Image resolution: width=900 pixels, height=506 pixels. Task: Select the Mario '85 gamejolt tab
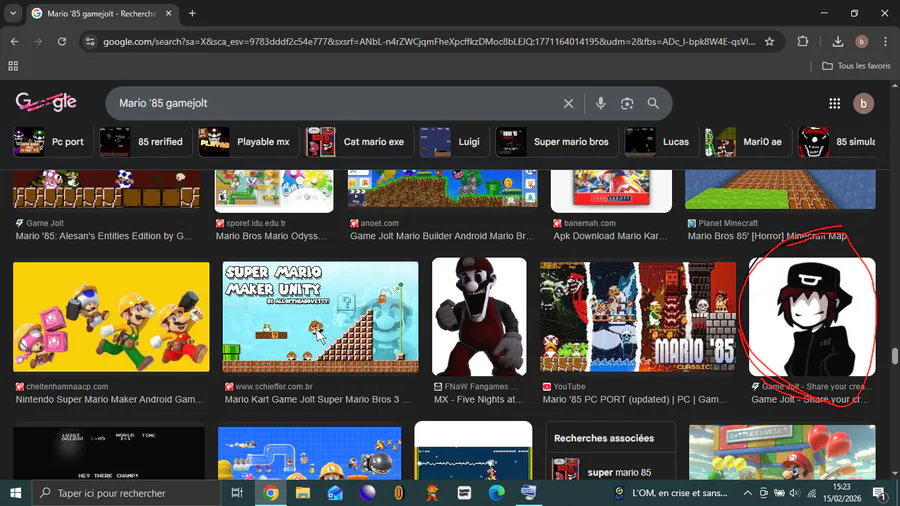point(102,13)
